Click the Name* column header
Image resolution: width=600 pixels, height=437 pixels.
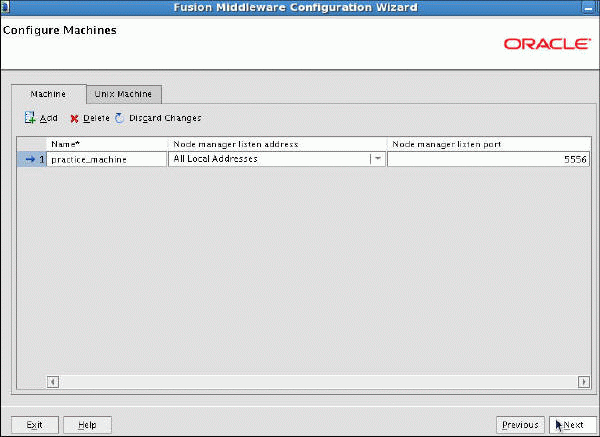tap(106, 144)
